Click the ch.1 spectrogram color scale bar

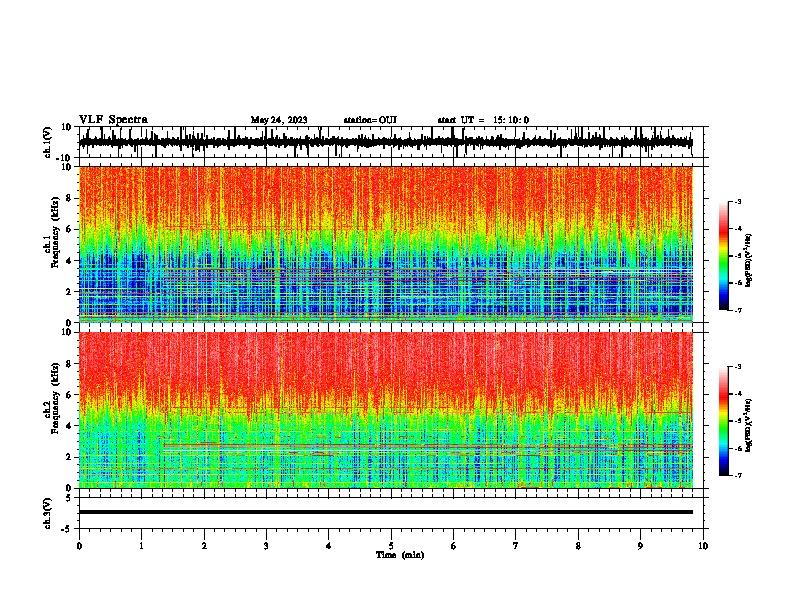pyautogui.click(x=723, y=256)
